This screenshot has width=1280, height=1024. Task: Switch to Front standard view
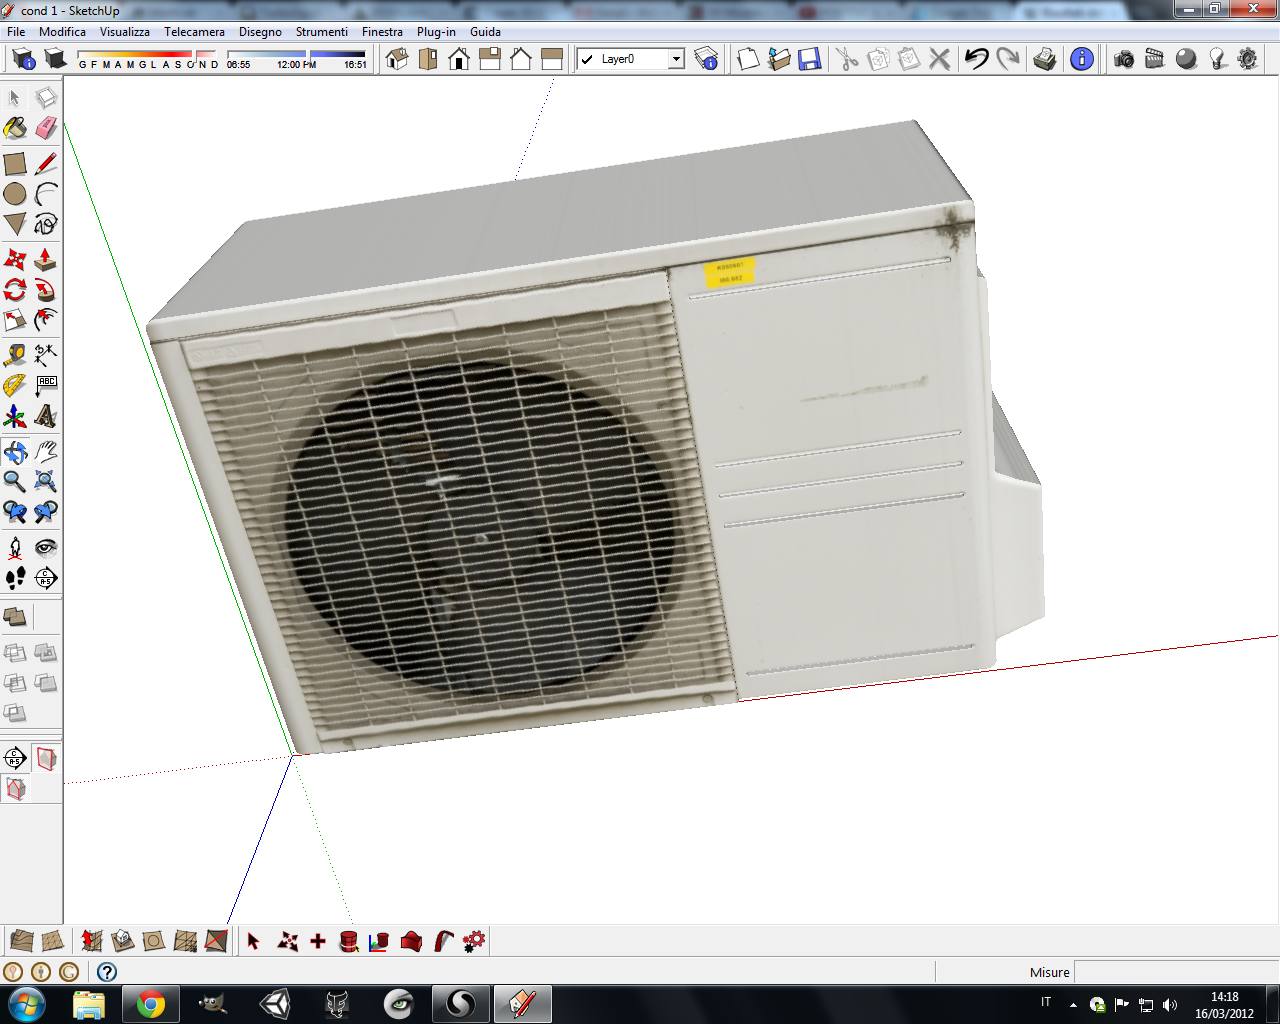[x=459, y=59]
